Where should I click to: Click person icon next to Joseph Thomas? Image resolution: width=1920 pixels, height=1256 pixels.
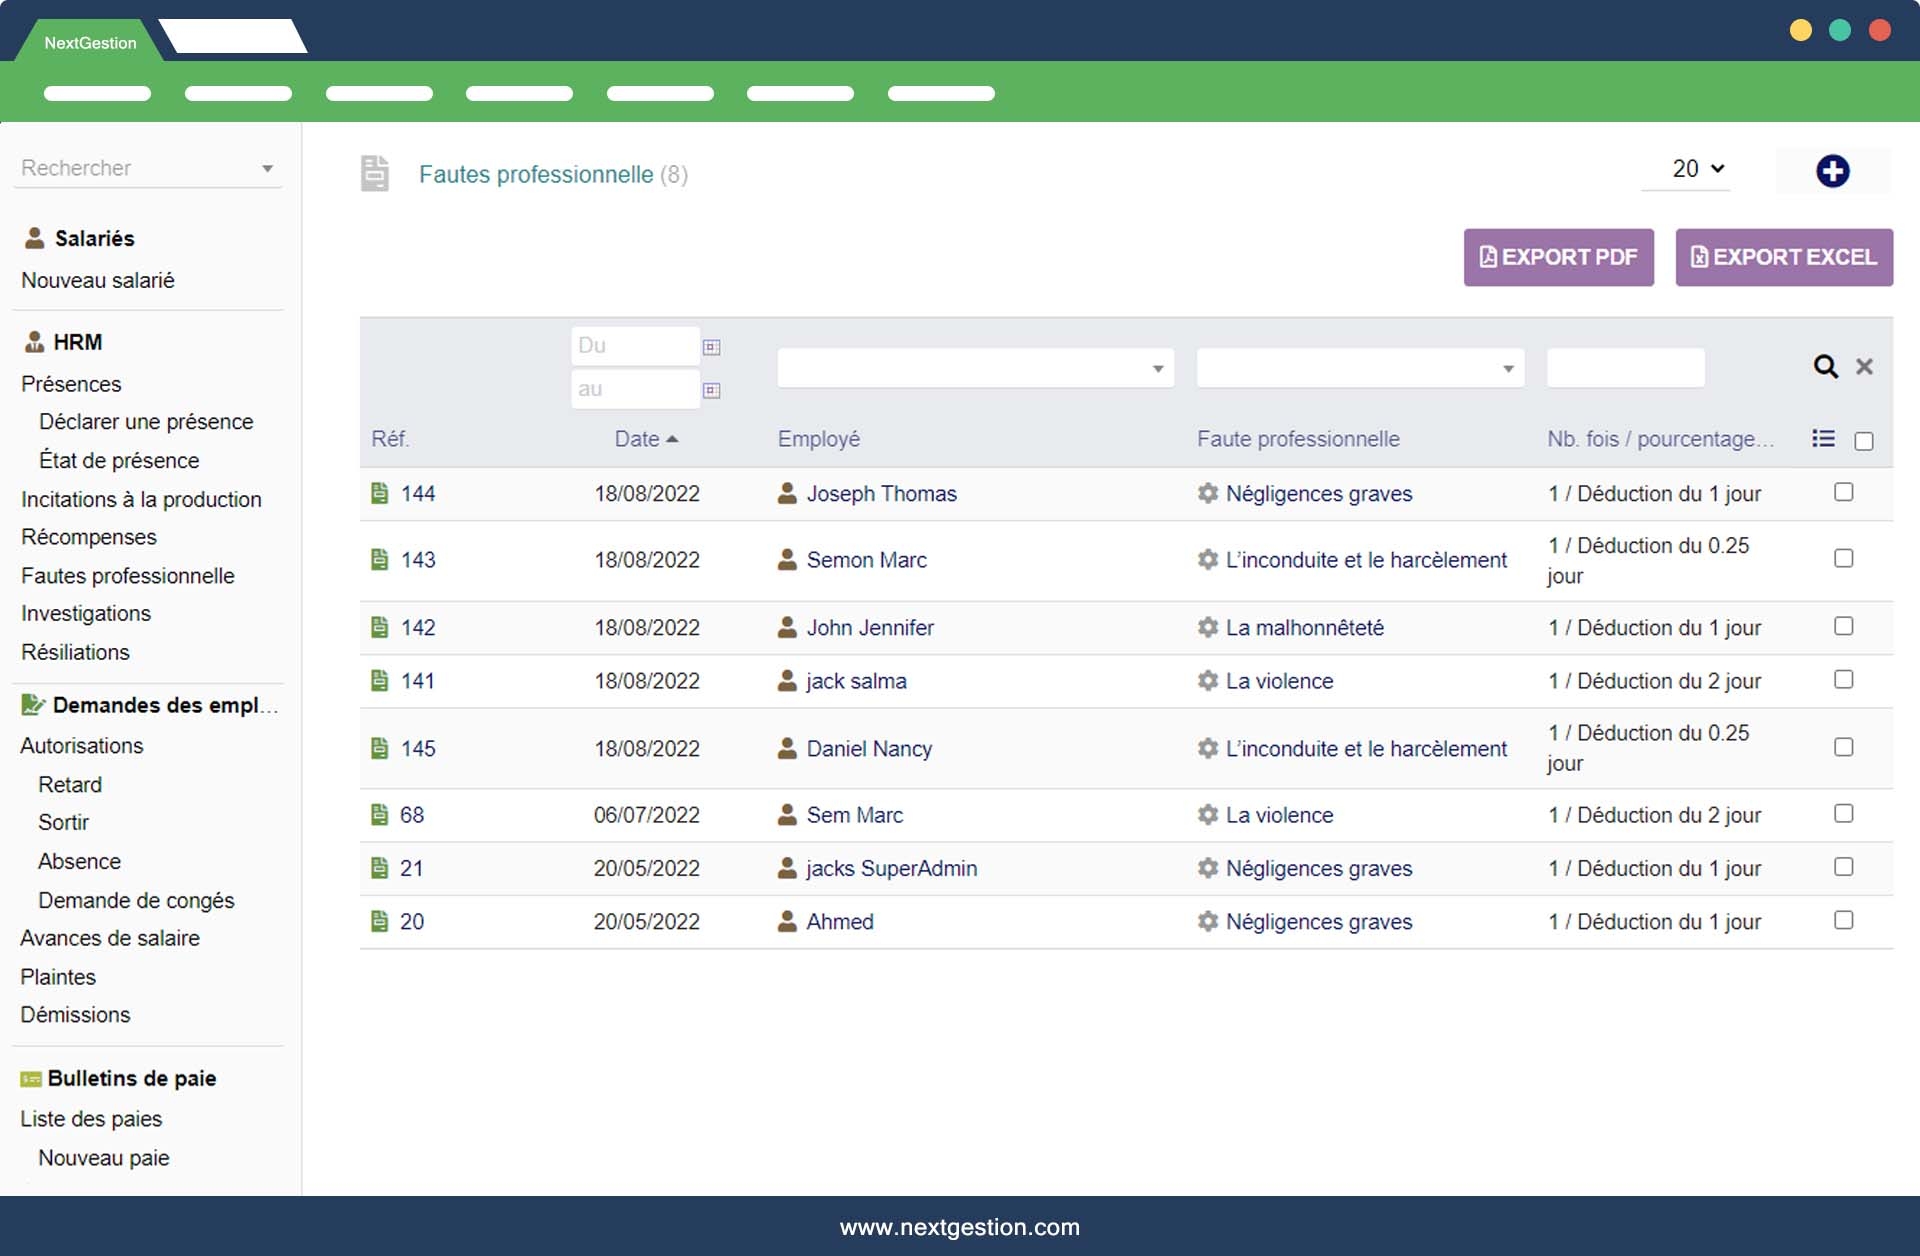tap(787, 493)
